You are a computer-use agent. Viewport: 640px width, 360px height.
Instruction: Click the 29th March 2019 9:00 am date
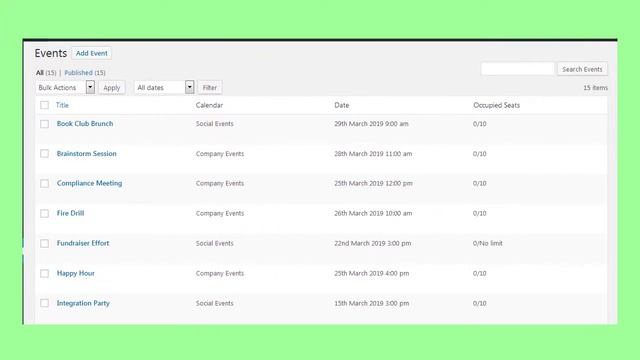tap(371, 124)
